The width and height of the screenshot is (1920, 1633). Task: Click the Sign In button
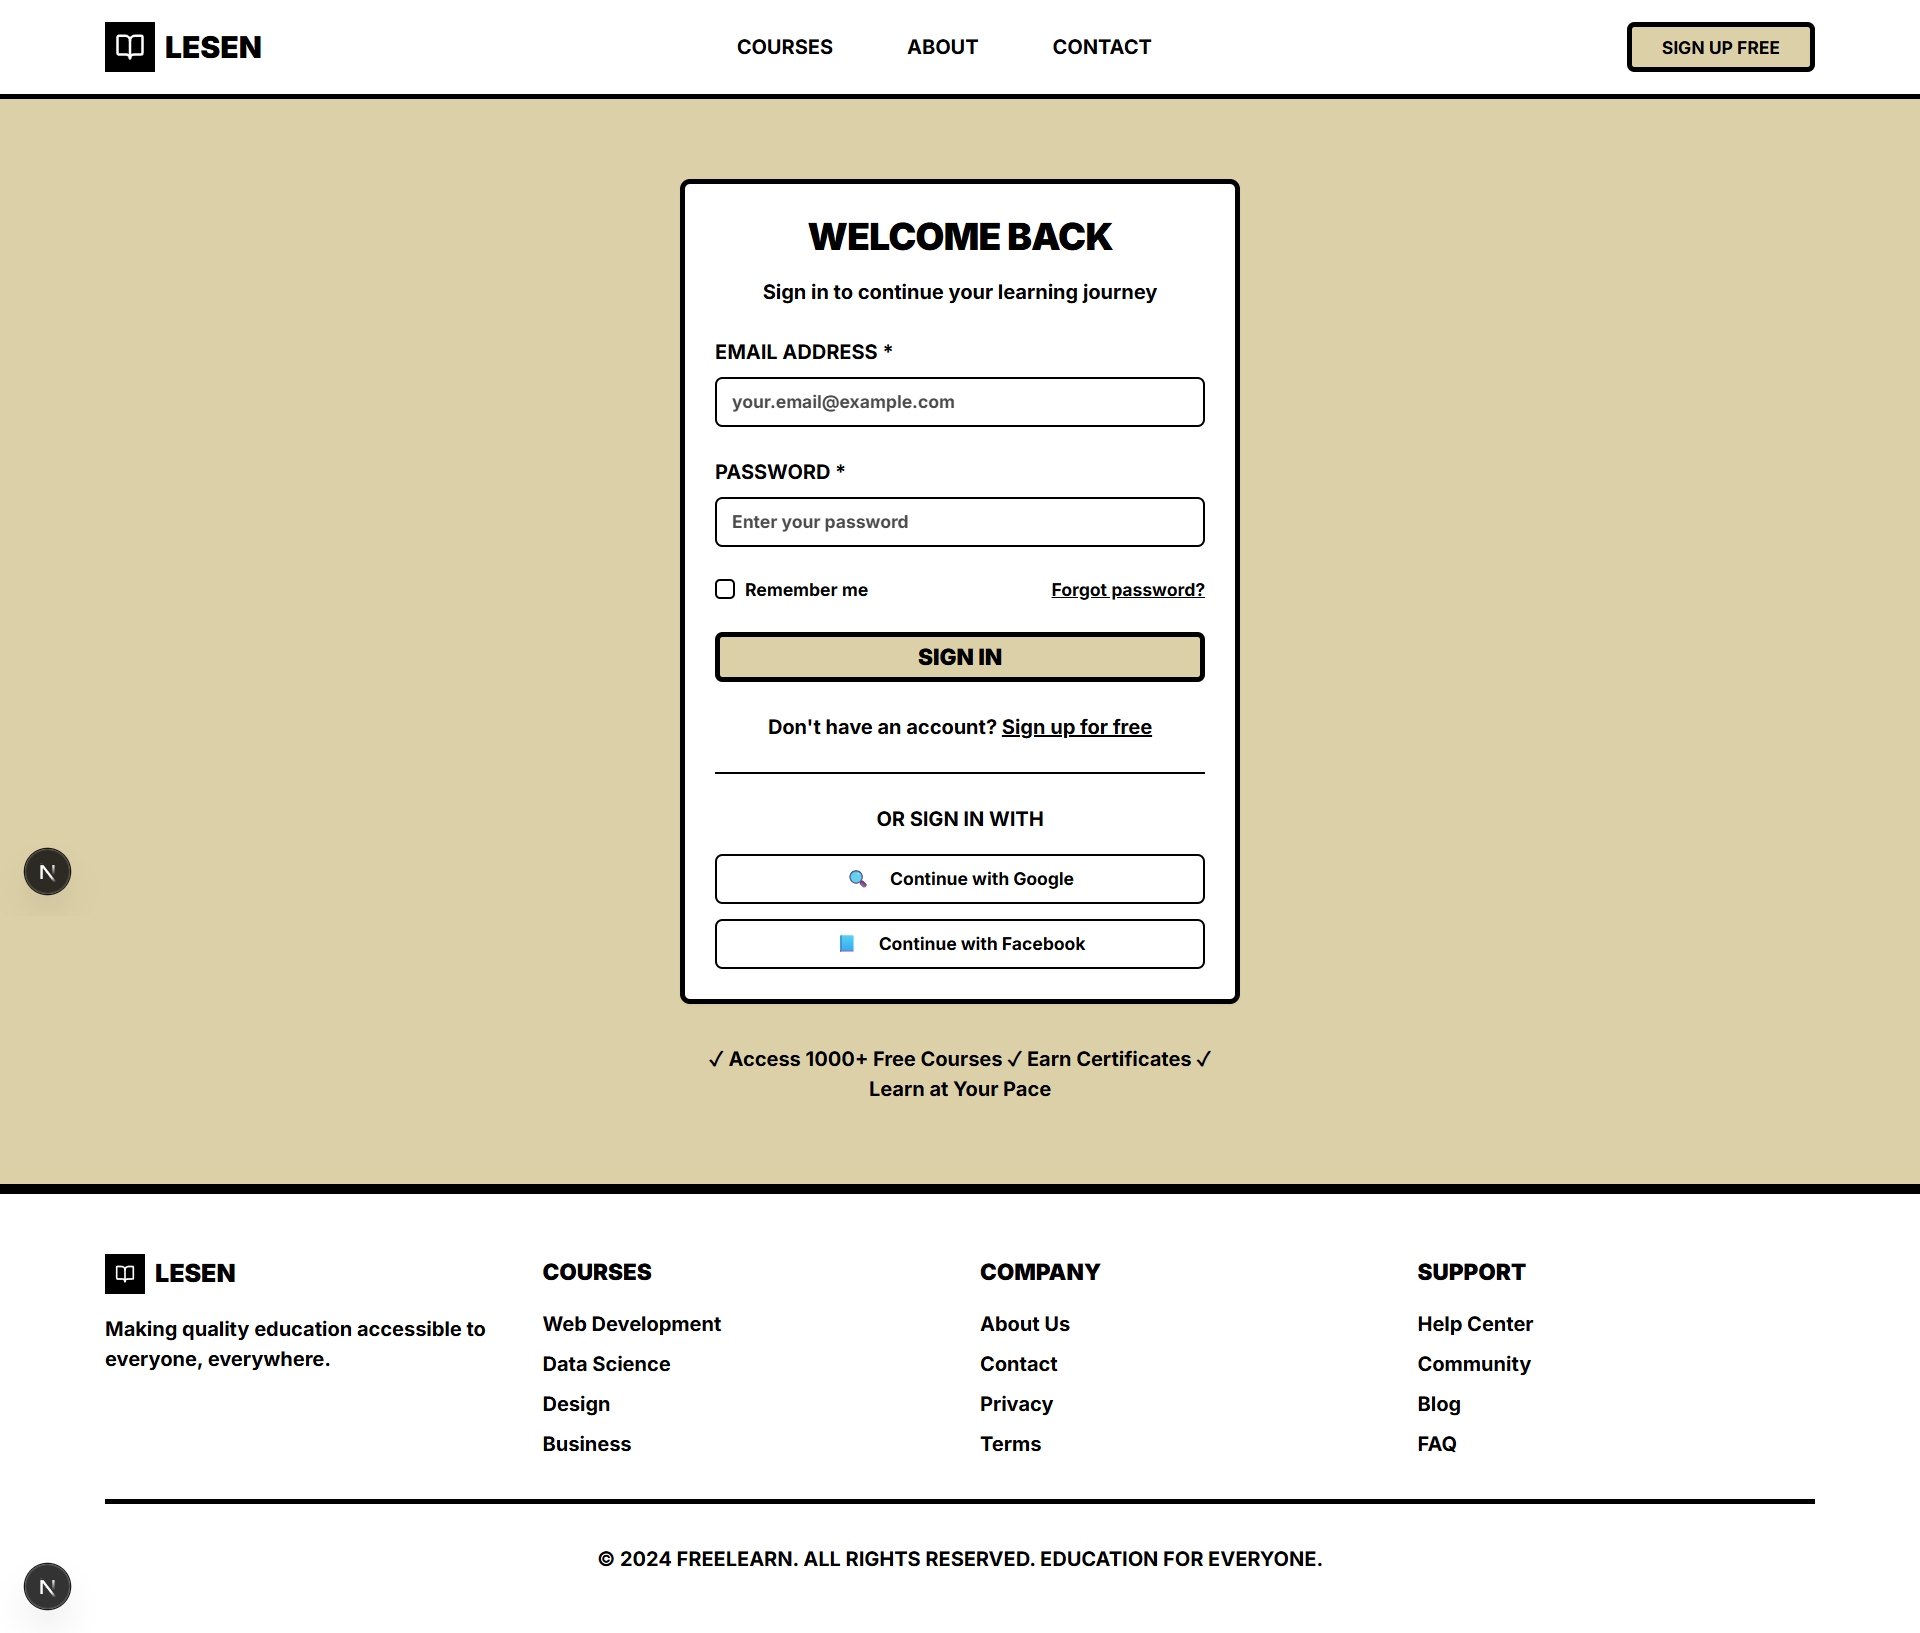960,657
